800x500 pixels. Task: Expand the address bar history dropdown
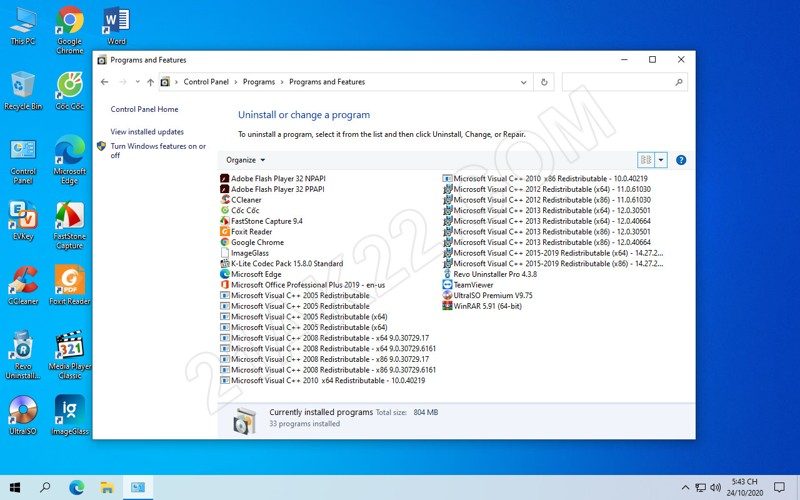523,82
